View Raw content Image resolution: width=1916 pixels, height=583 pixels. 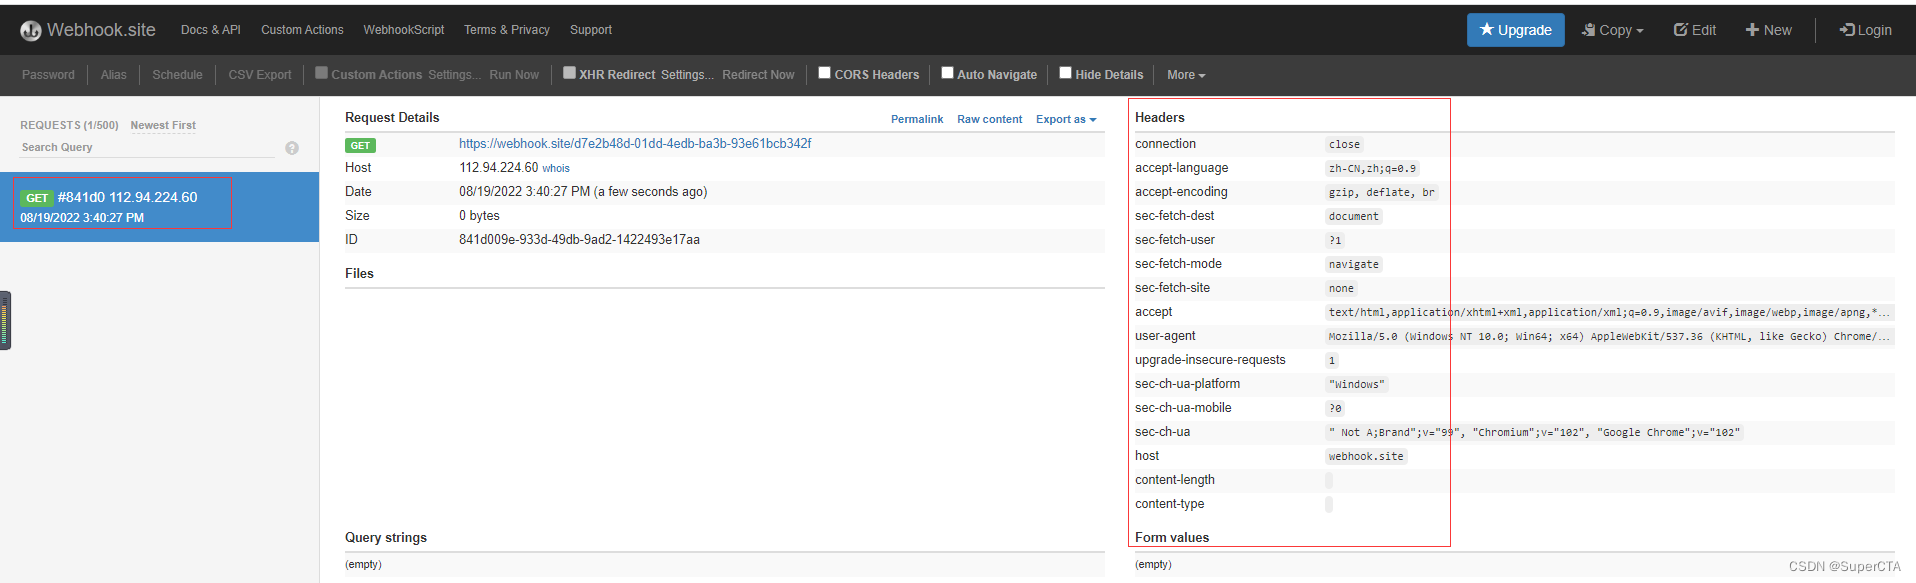click(989, 119)
